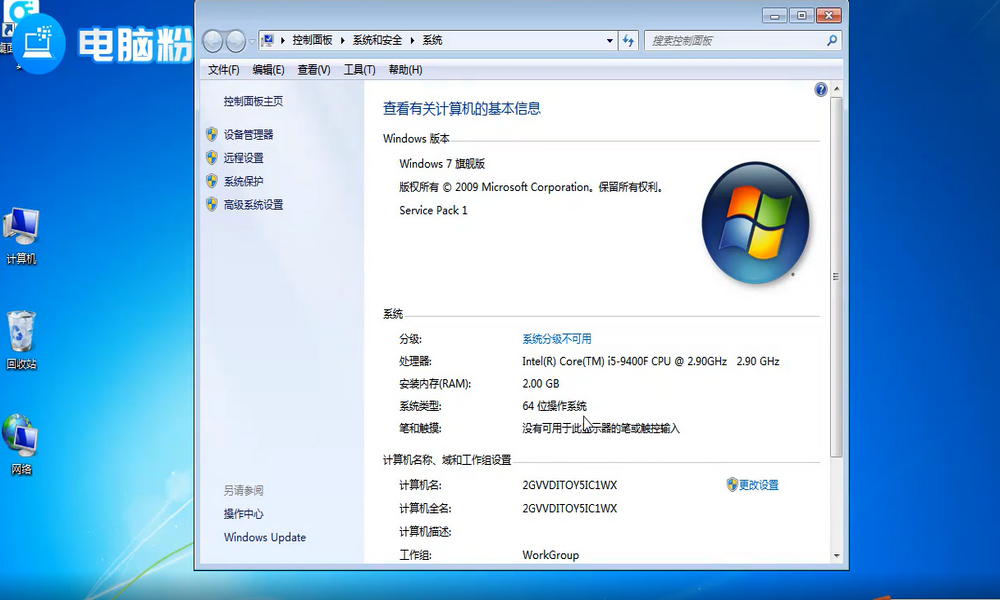Click the Forward navigation arrow button
The width and height of the screenshot is (1000, 600).
(235, 41)
